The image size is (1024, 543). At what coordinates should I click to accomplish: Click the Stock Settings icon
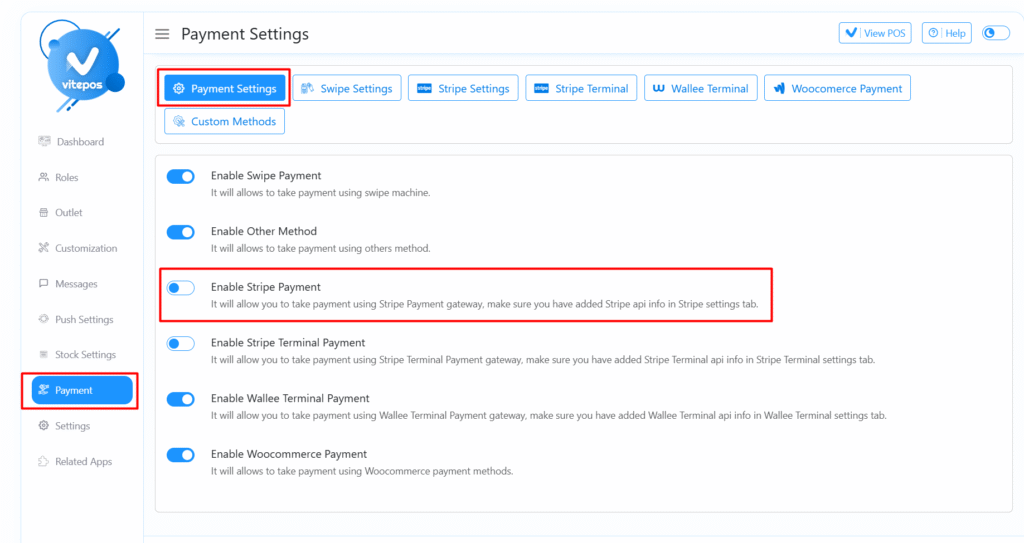(44, 354)
